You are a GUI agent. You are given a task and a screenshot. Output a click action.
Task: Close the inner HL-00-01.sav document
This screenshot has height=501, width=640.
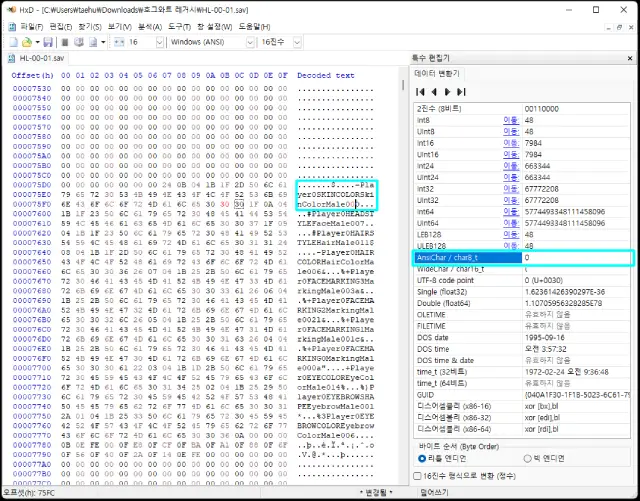coord(630,27)
